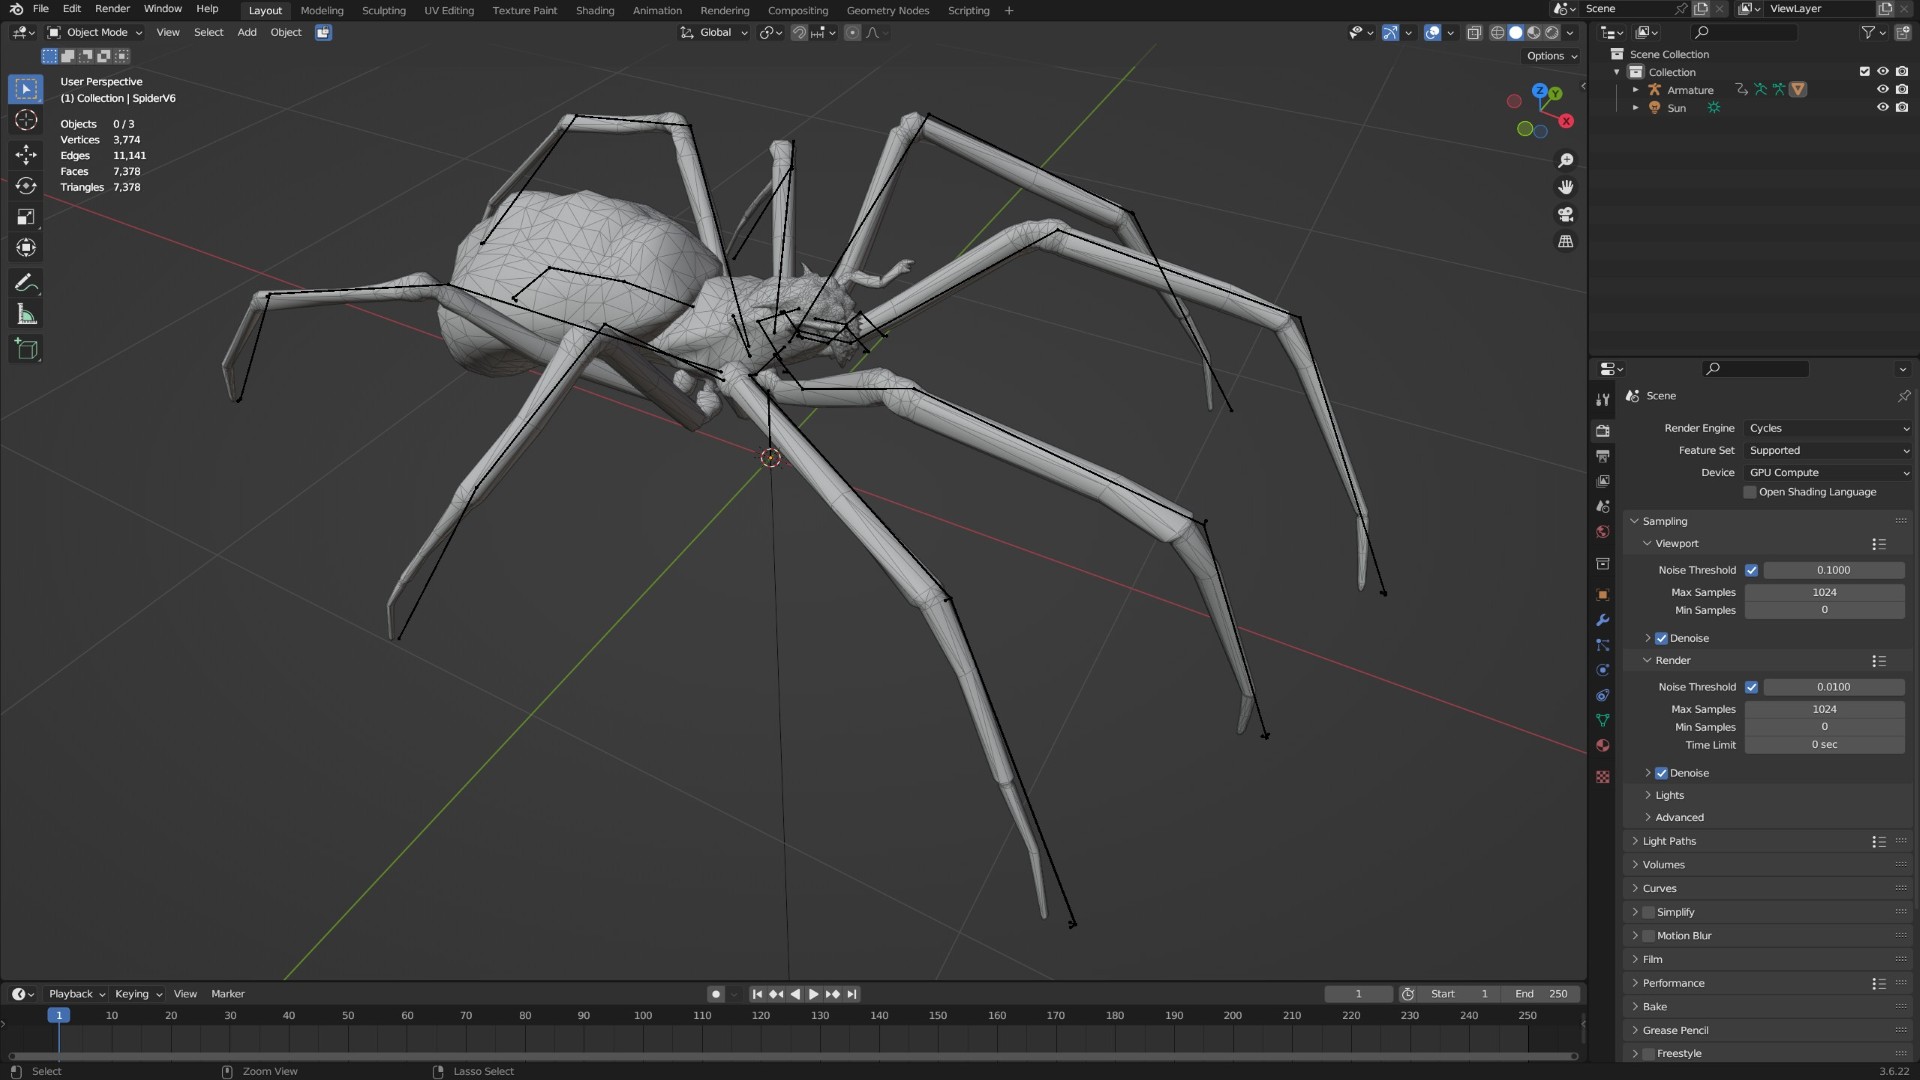Toggle camera view in viewport
The height and width of the screenshot is (1080, 1920).
pyautogui.click(x=1566, y=215)
